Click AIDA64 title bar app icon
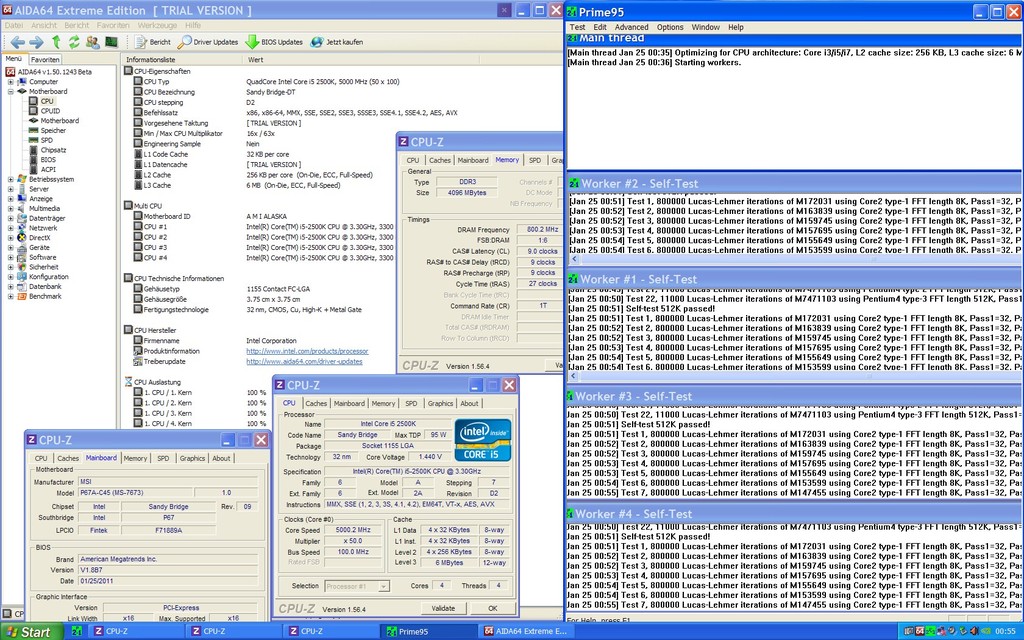 (7, 10)
